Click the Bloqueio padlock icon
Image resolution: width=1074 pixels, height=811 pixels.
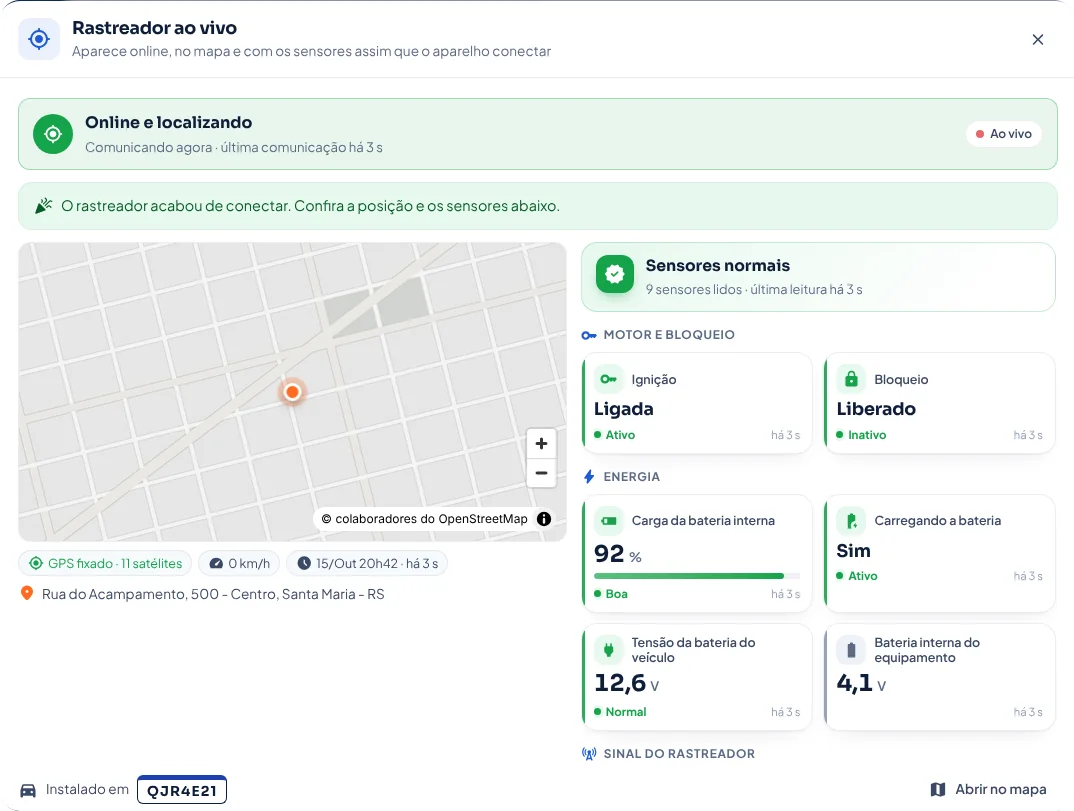click(x=851, y=379)
